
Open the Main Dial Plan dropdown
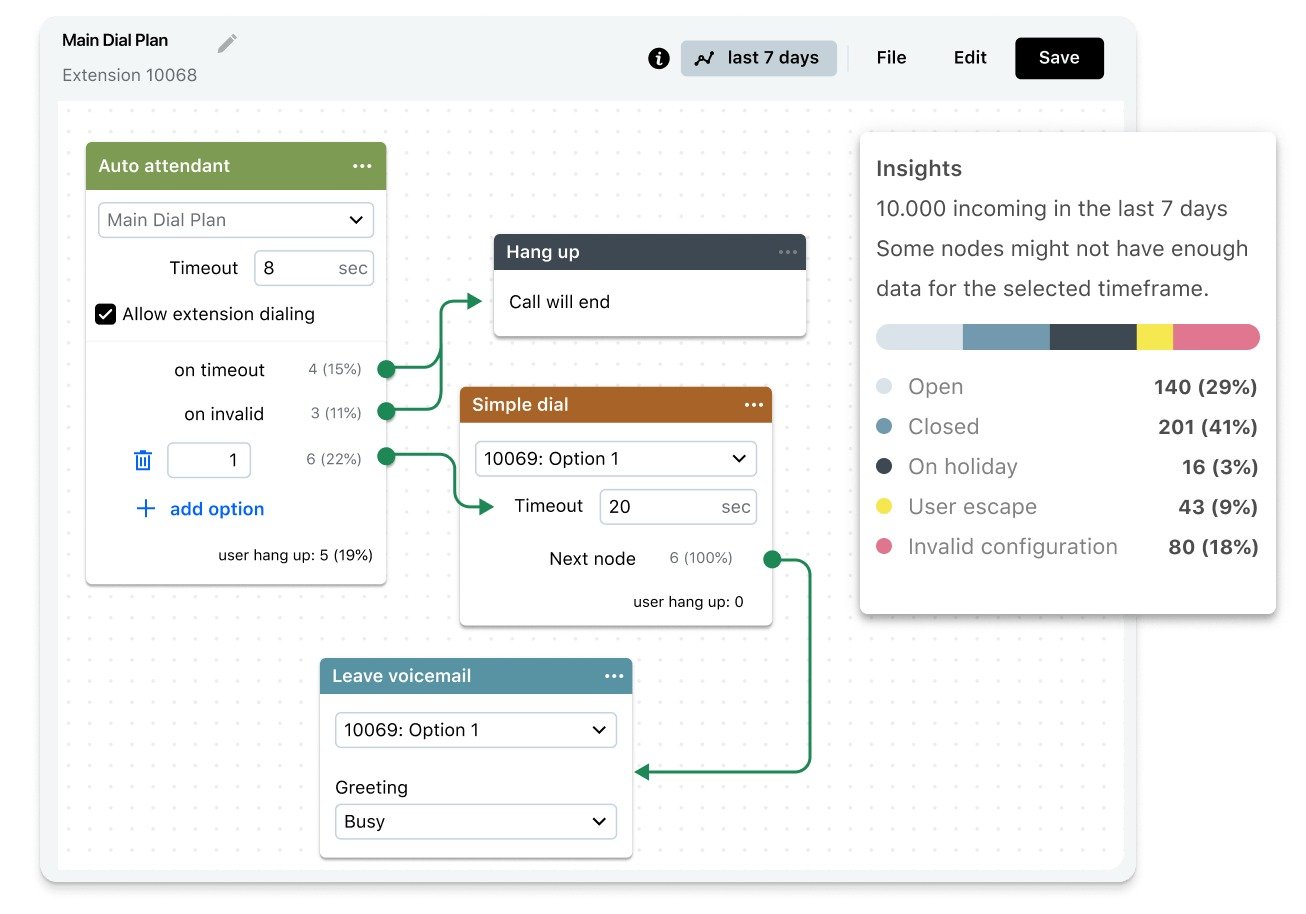pos(235,220)
